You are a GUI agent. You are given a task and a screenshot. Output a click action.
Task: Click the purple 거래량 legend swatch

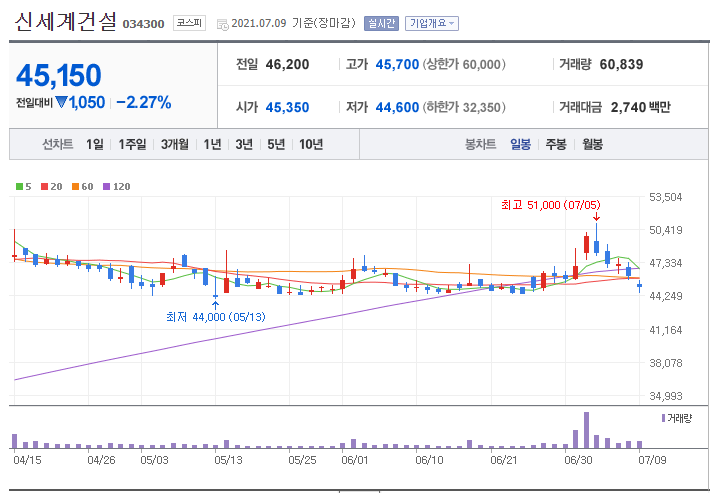click(663, 418)
